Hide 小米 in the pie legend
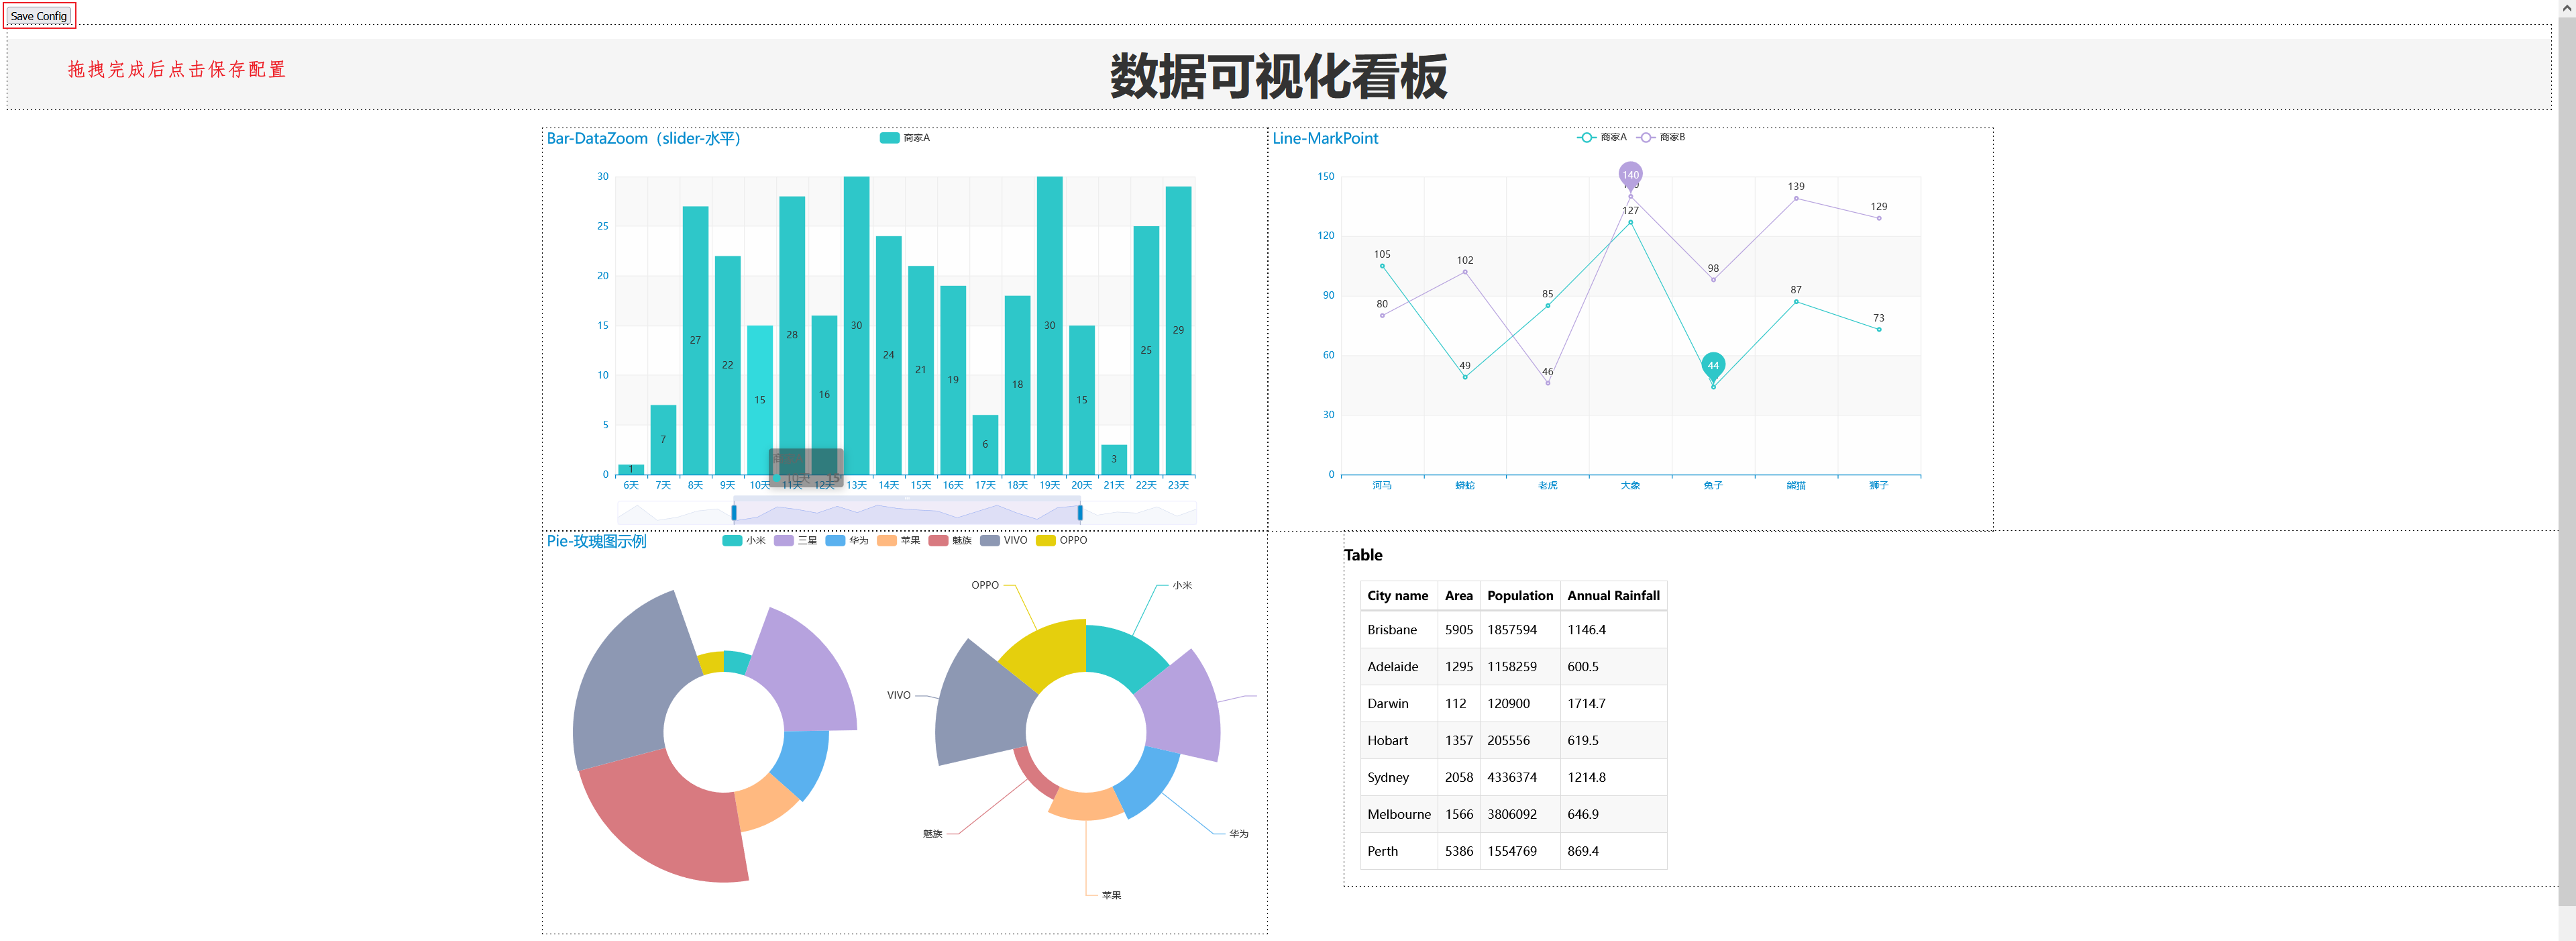Viewport: 2576px width, 941px height. point(732,541)
